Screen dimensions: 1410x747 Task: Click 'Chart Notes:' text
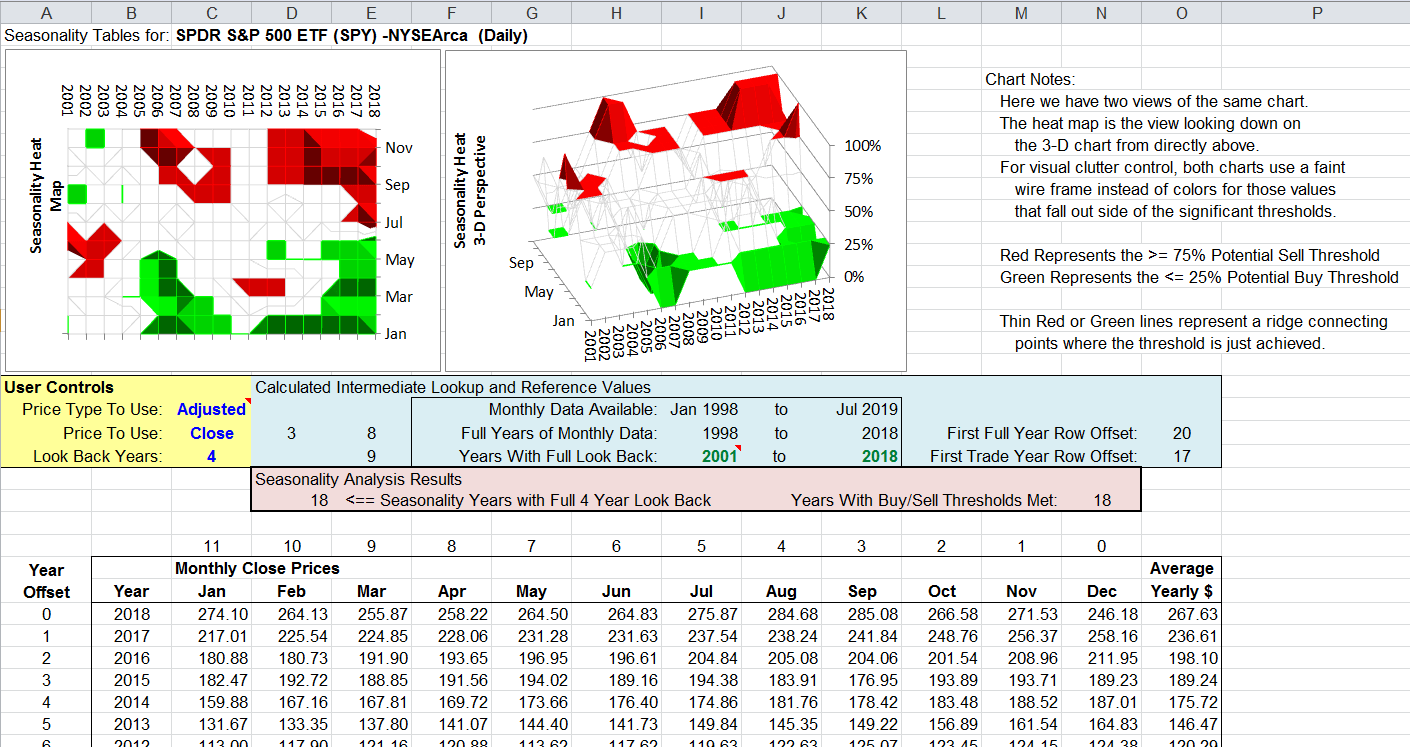1030,79
